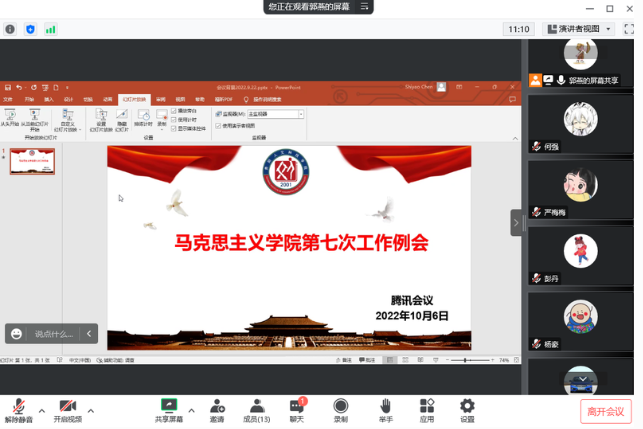Open the menu on the screen-sharing banner
The image size is (643, 429).
point(366,7)
